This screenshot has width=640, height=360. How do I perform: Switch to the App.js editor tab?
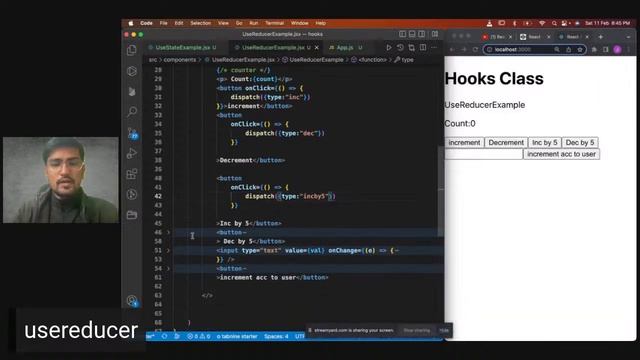point(345,48)
